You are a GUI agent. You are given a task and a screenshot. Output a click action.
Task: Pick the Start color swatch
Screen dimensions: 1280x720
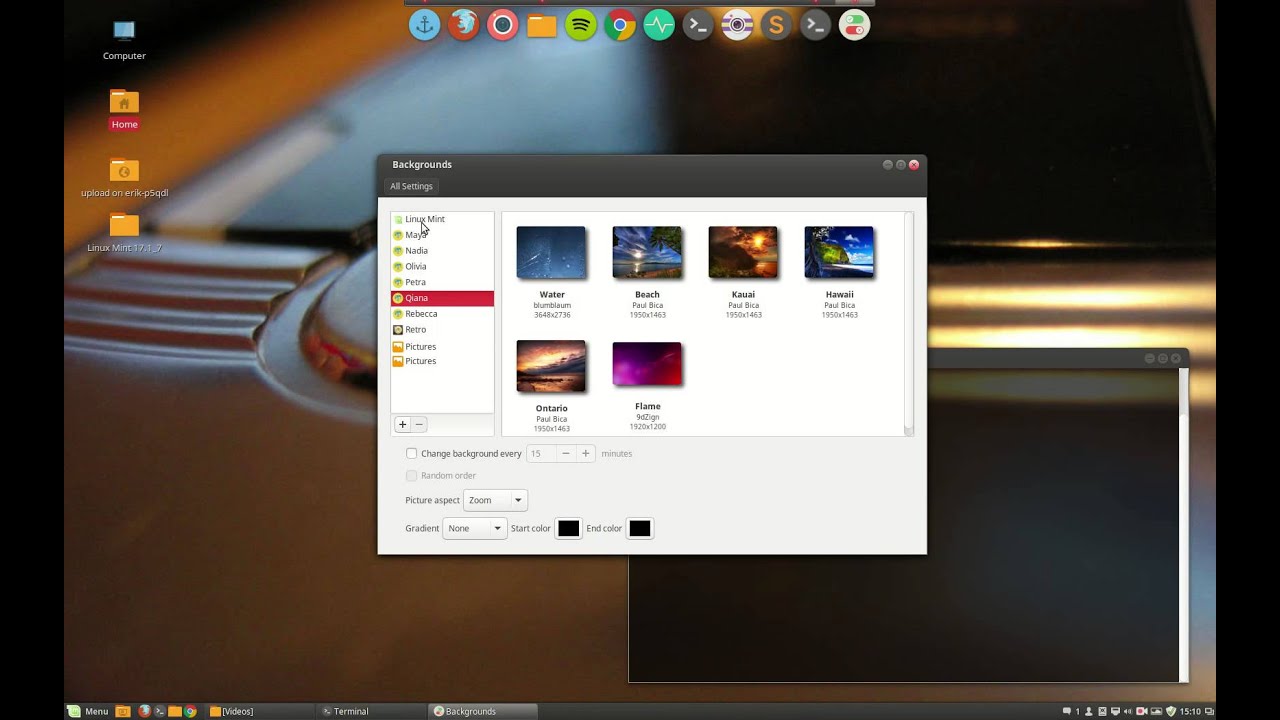(x=568, y=528)
